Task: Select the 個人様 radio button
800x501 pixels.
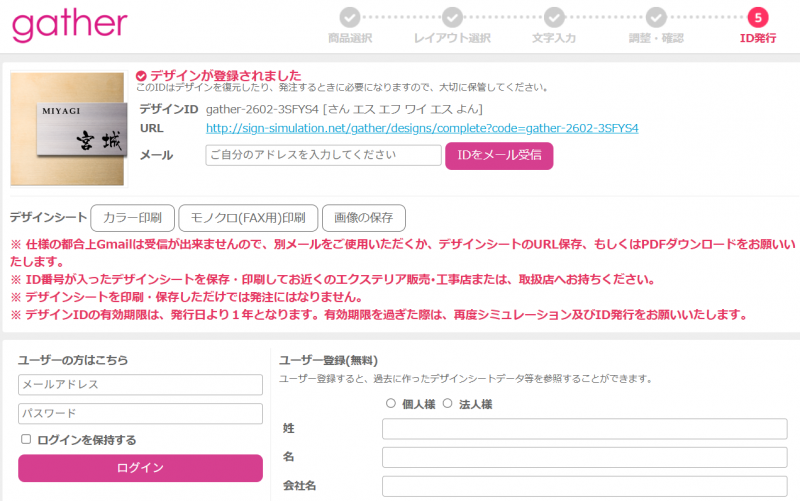Action: tap(390, 404)
